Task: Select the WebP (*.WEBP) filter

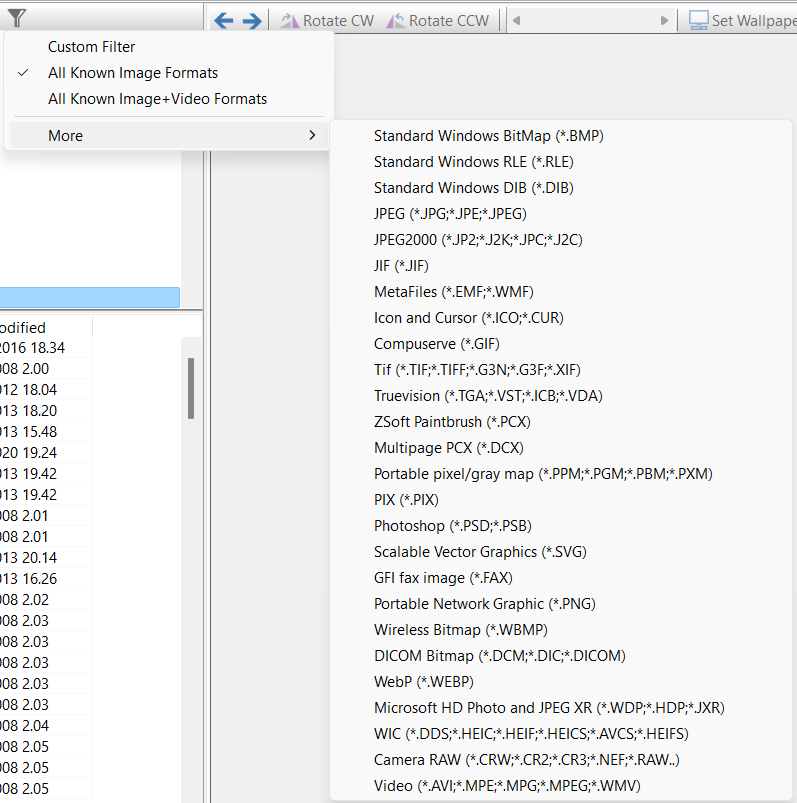Action: tap(424, 682)
